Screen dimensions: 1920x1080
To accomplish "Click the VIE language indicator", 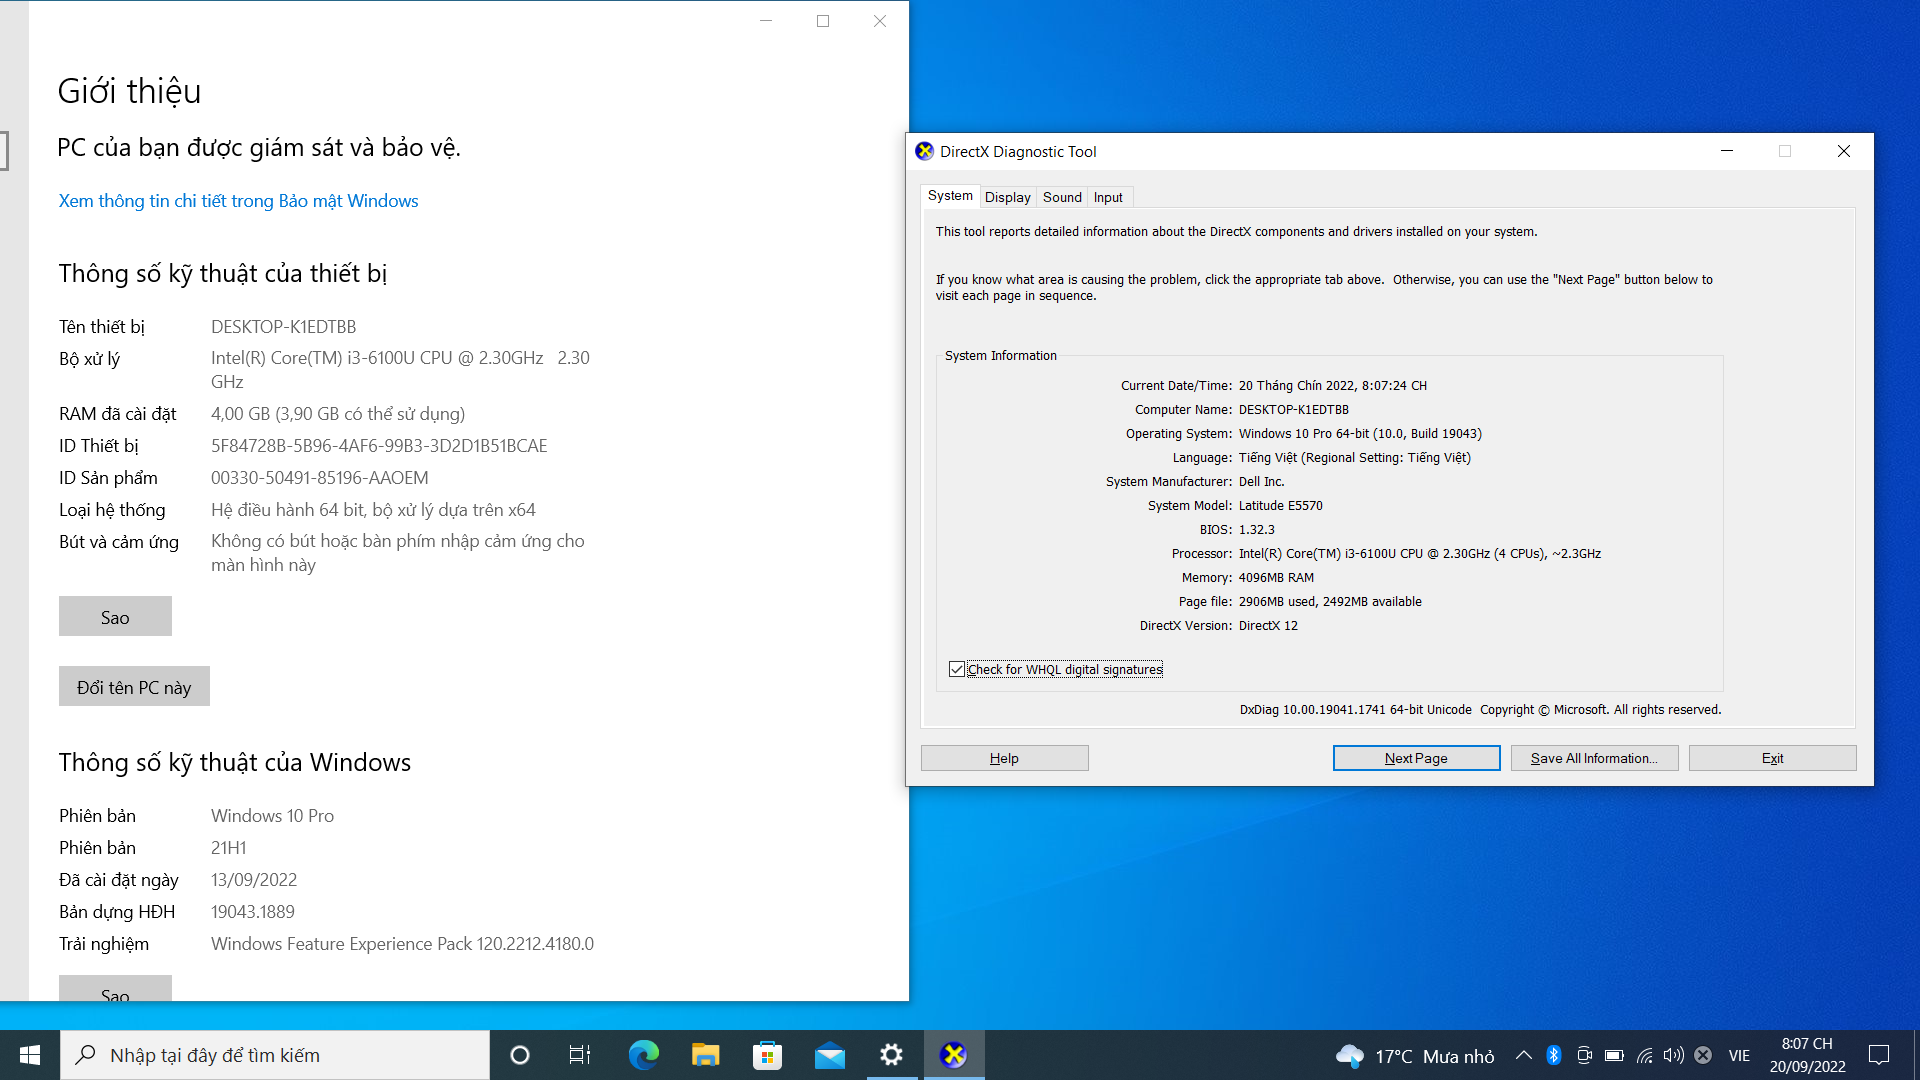I will (x=1739, y=1055).
